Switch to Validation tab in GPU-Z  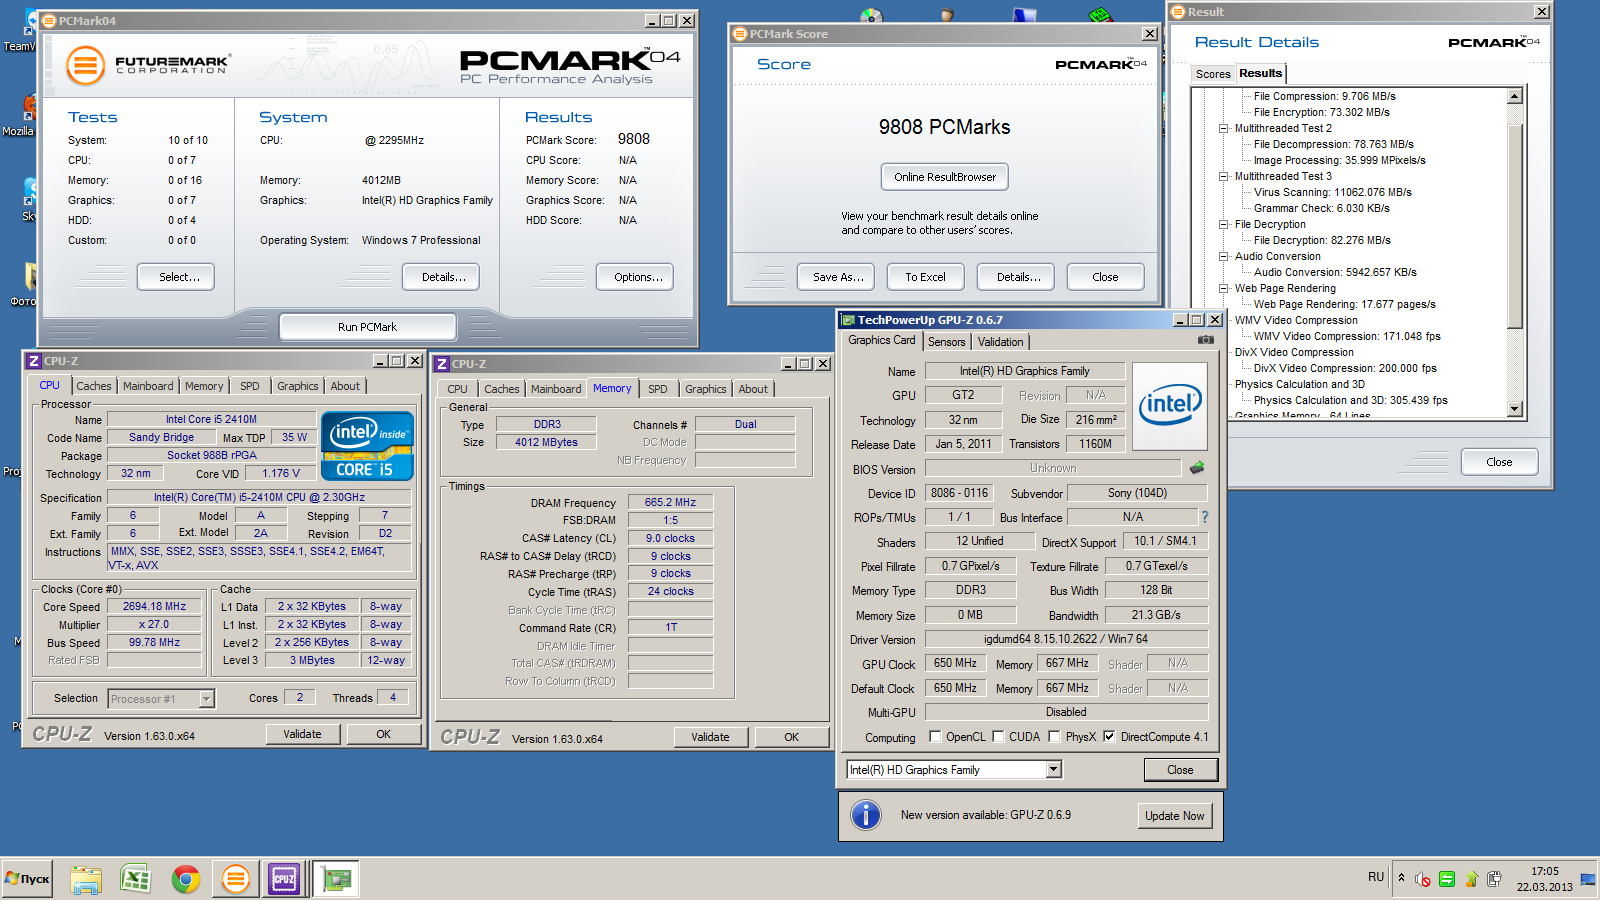(x=1000, y=342)
